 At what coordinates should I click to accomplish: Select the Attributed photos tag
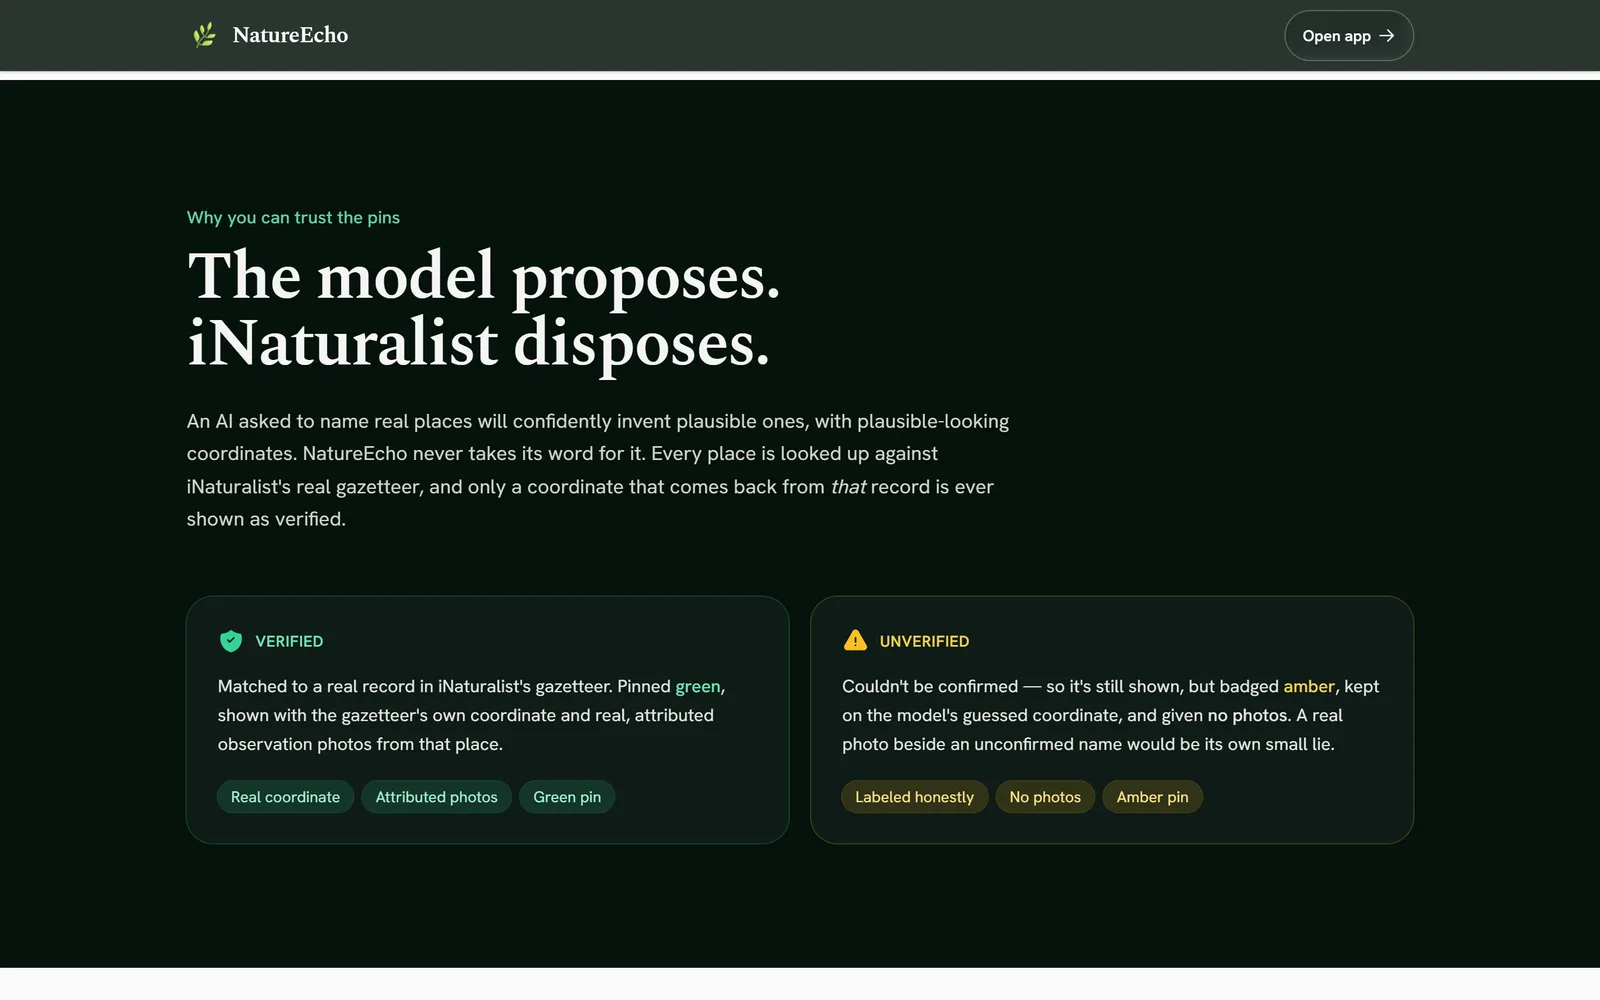436,797
